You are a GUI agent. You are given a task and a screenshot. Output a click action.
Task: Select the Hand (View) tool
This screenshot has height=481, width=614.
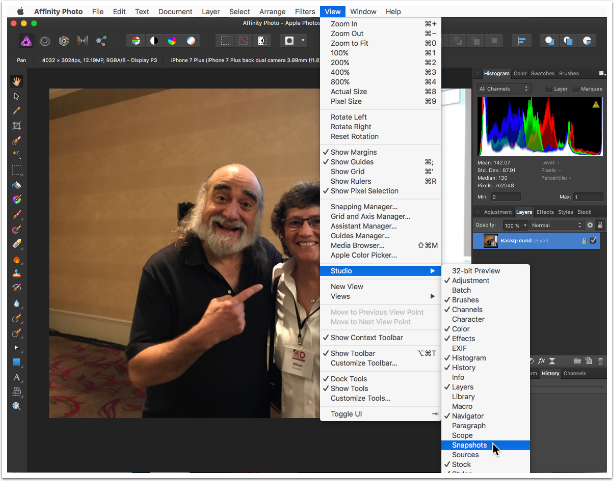coord(17,82)
